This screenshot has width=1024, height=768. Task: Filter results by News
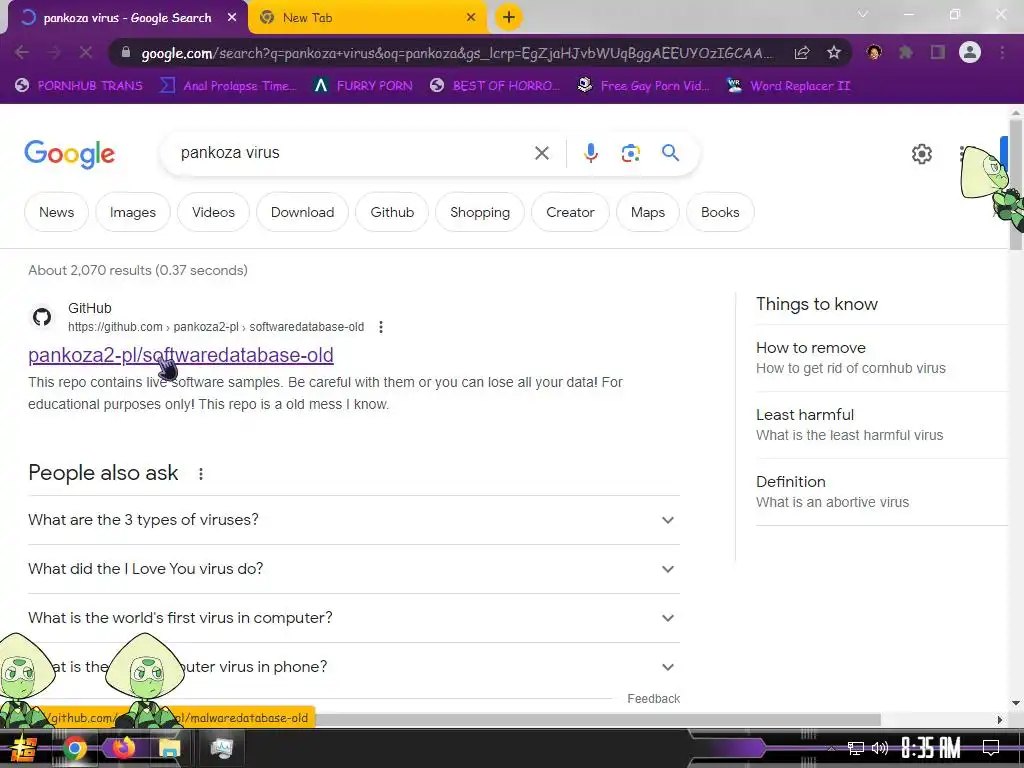pos(56,212)
